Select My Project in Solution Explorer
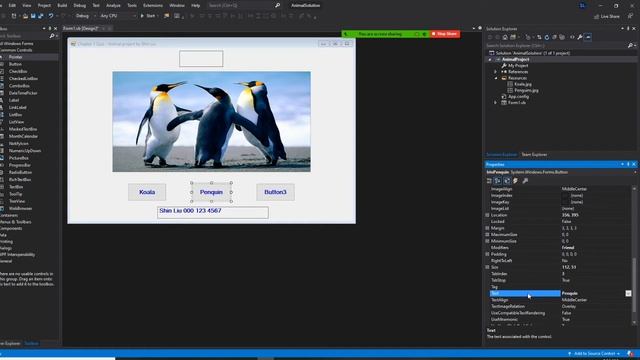The height and width of the screenshot is (360, 640). point(518,66)
